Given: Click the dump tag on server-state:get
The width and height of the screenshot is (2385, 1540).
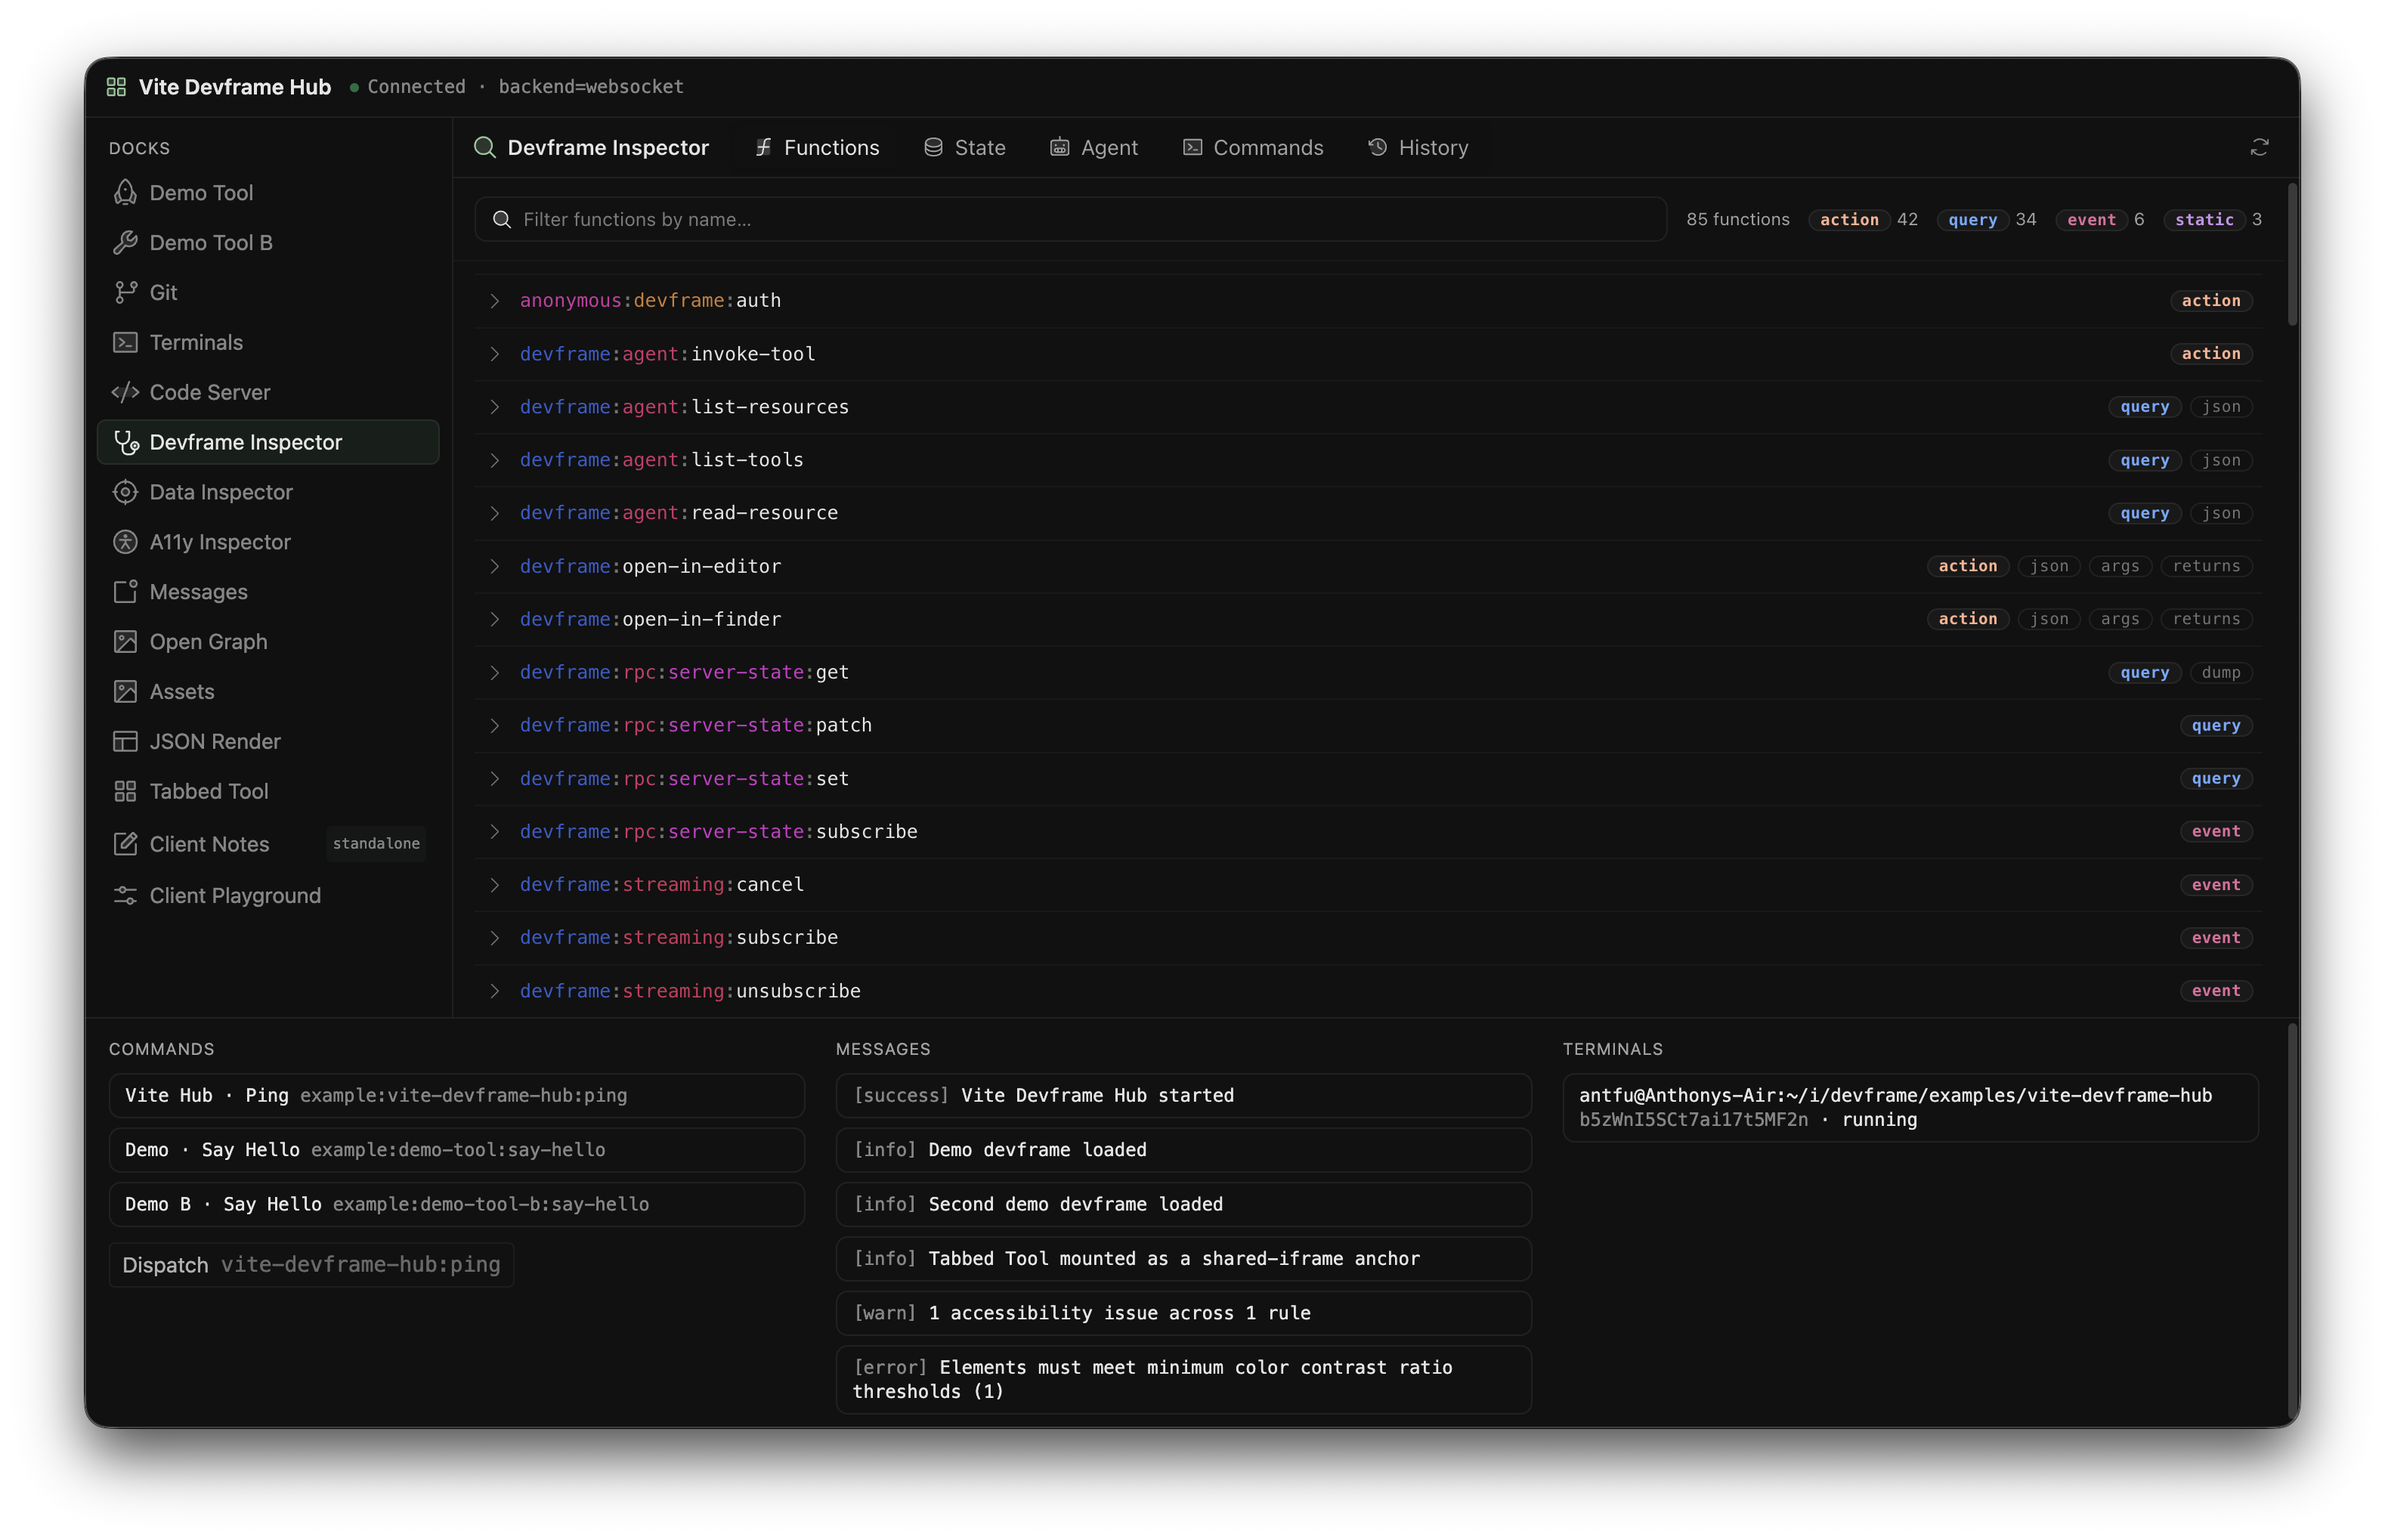Looking at the screenshot, I should point(2221,673).
